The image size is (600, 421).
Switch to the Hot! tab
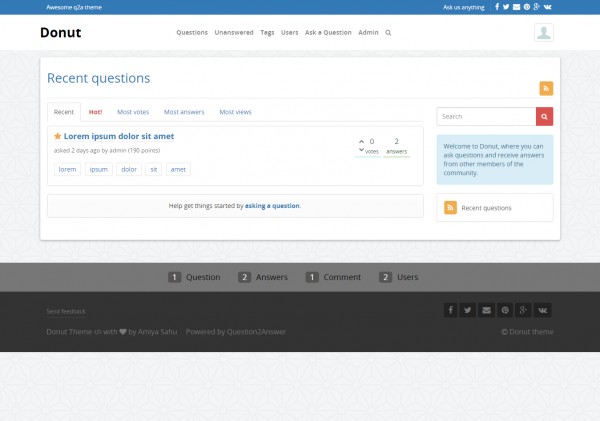coord(95,112)
